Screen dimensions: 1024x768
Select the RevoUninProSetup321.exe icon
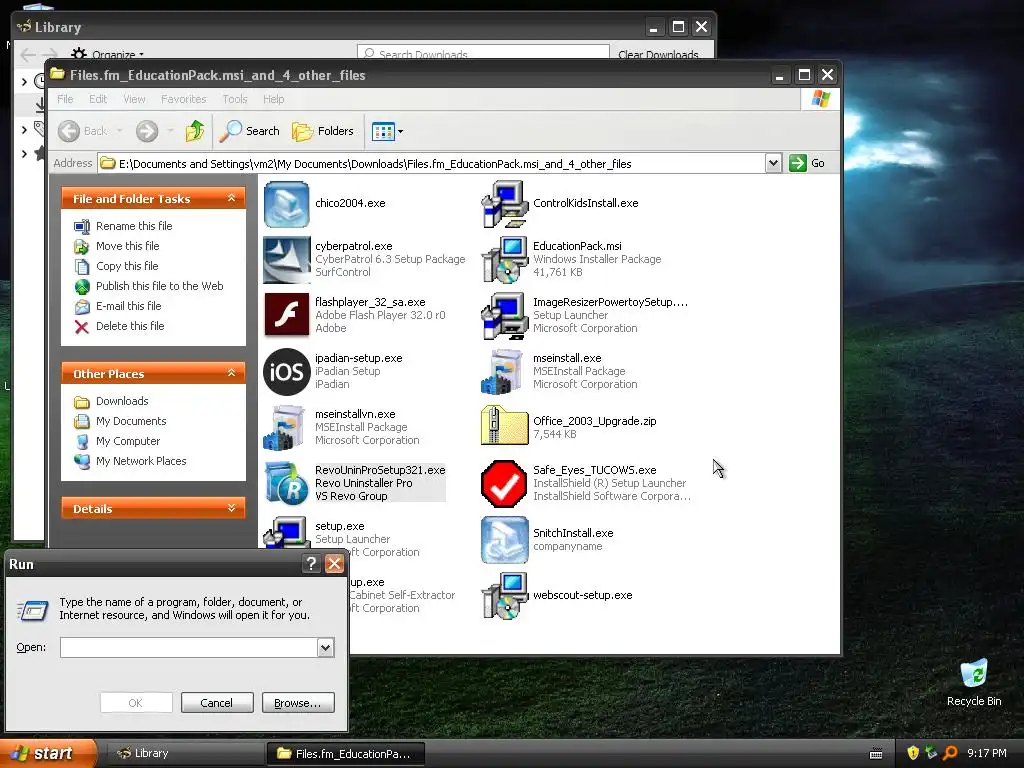coord(286,483)
